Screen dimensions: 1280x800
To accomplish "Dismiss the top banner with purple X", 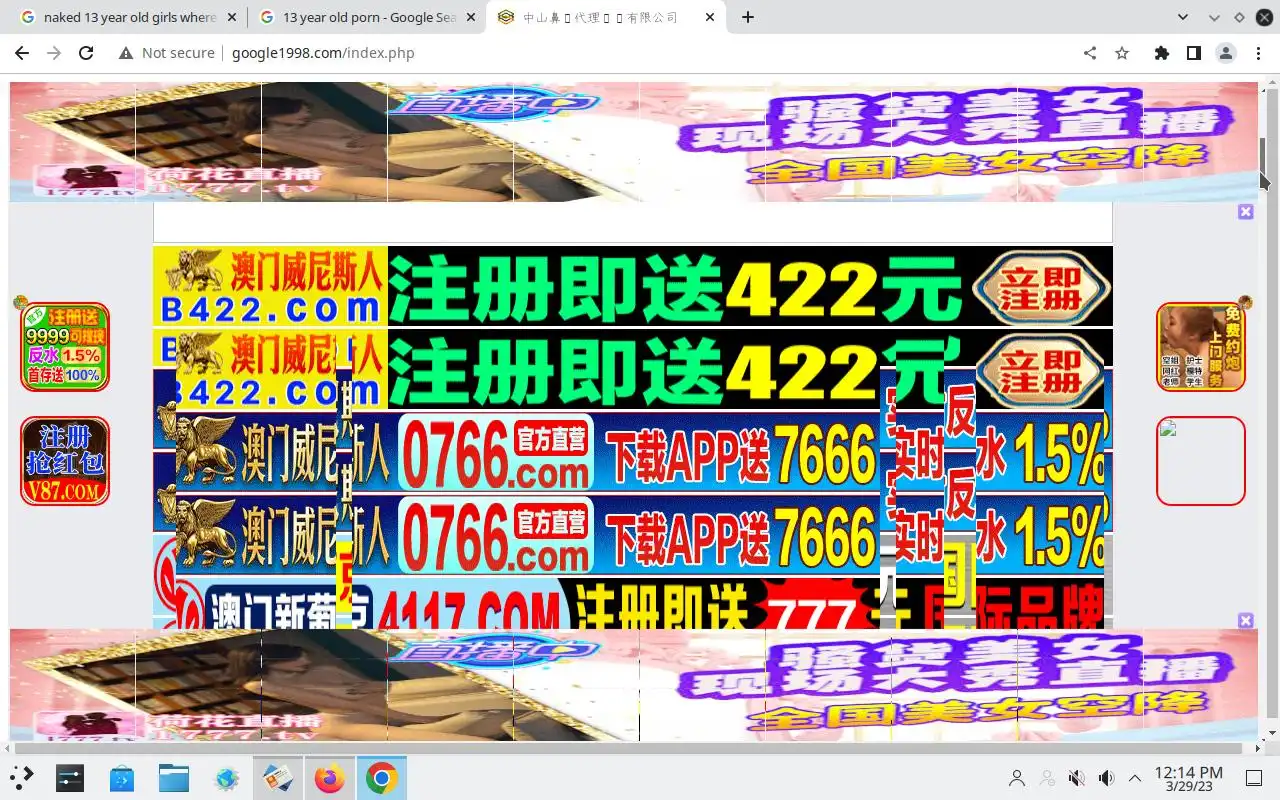I will pyautogui.click(x=1246, y=212).
